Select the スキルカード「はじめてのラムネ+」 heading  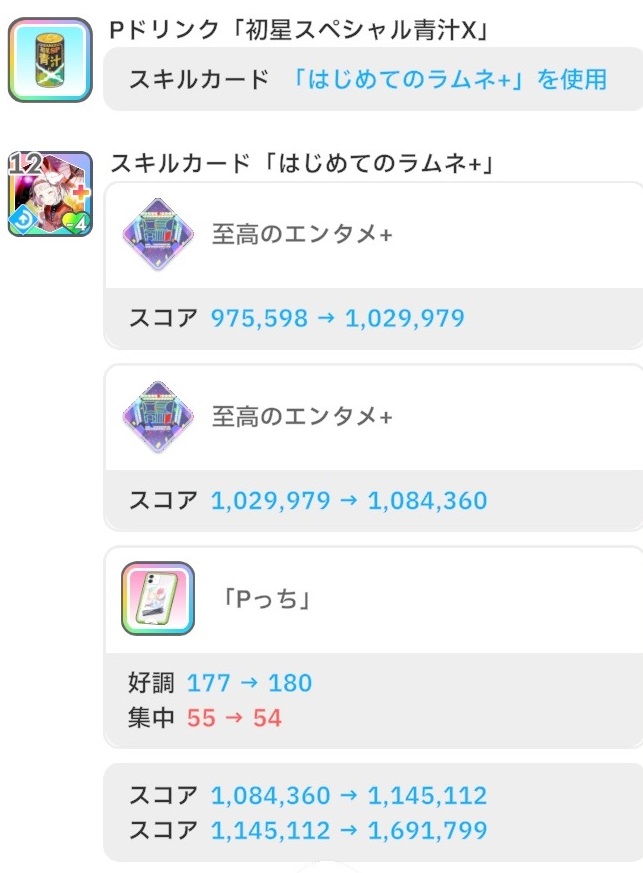pos(302,163)
